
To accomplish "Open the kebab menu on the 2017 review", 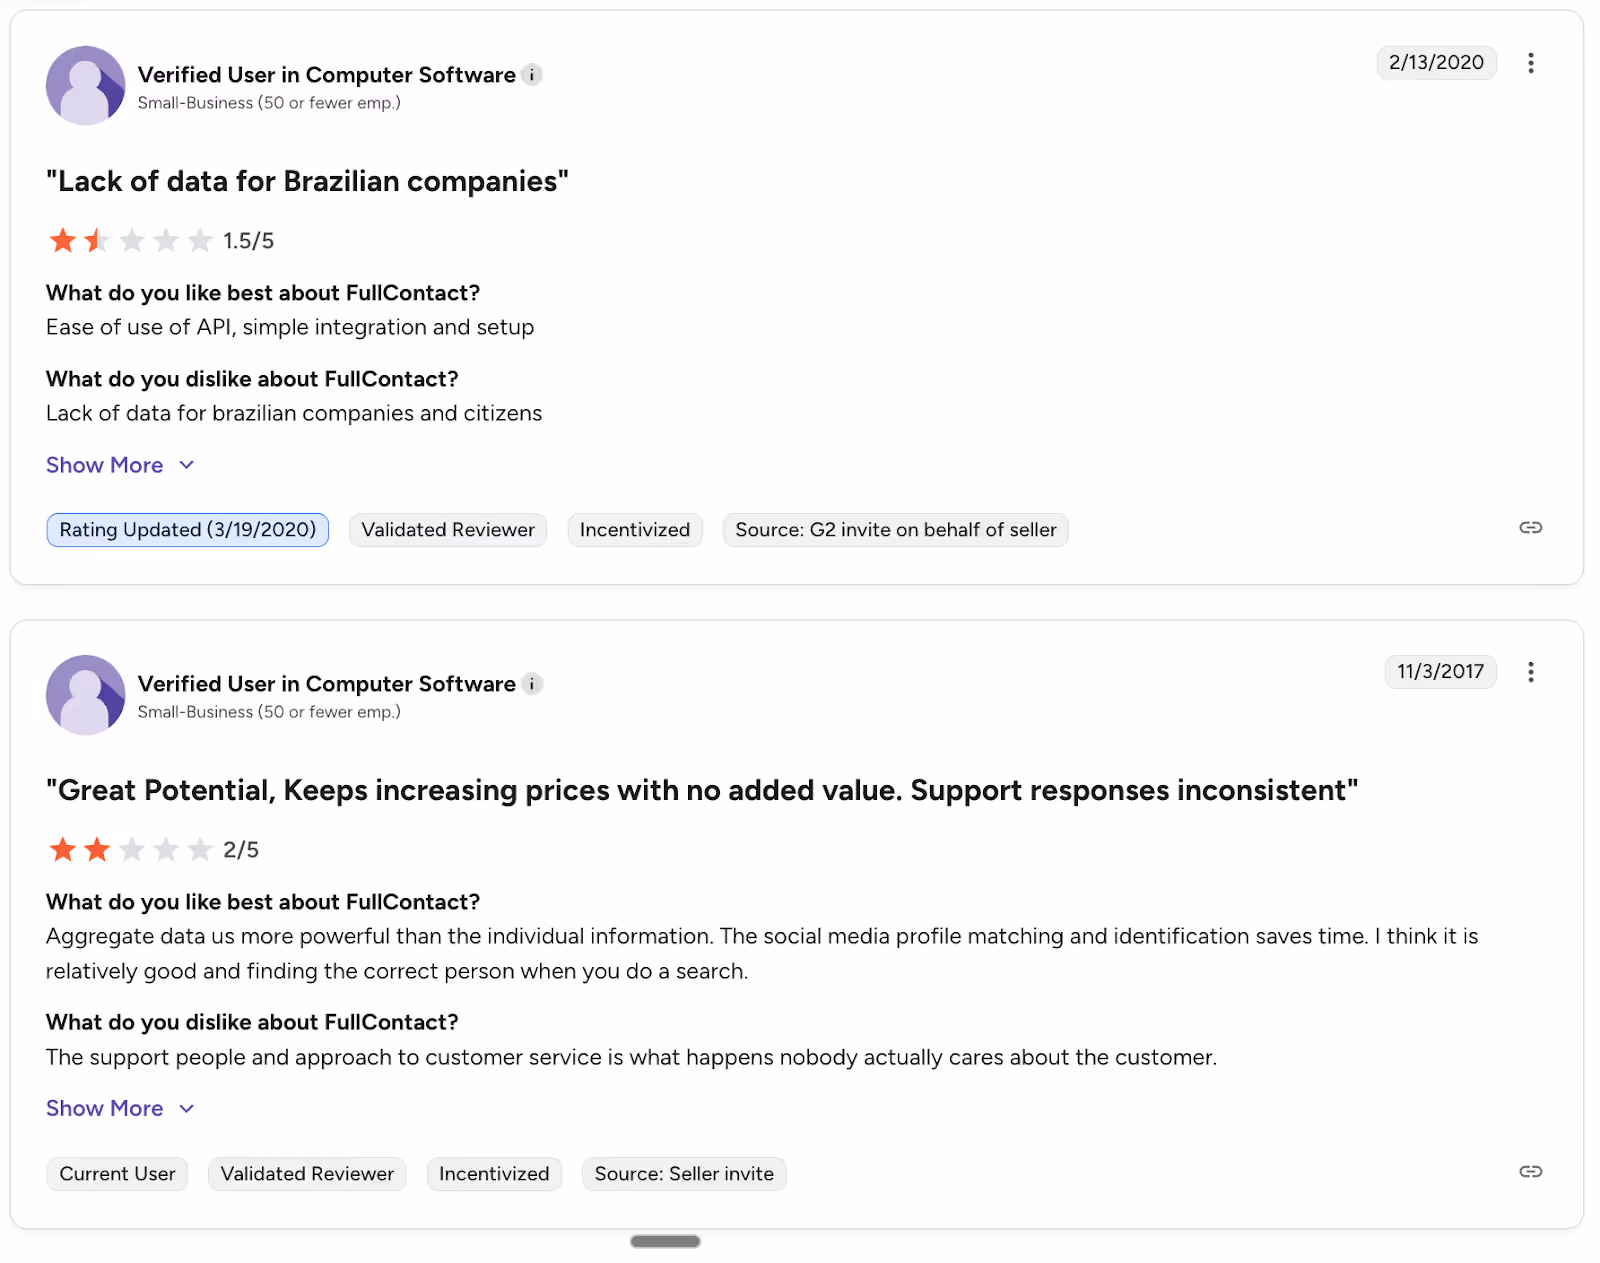I will coord(1531,672).
